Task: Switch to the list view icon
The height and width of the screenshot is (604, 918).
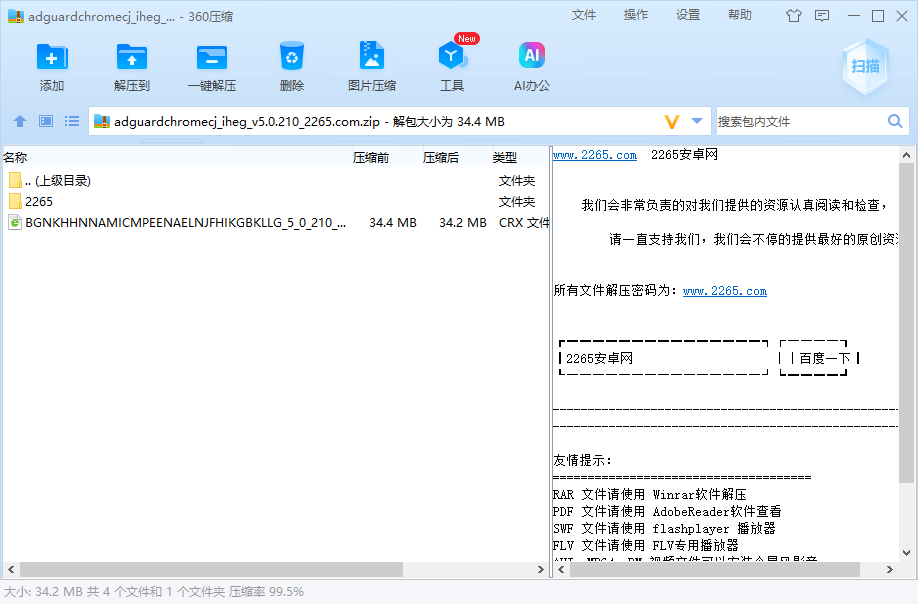Action: pos(72,121)
